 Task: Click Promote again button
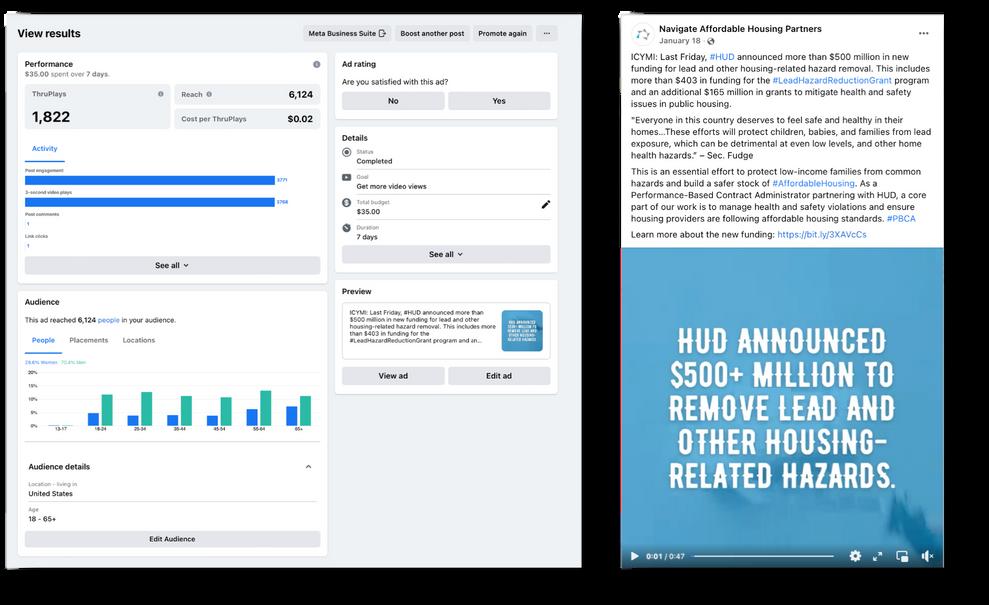pos(502,33)
